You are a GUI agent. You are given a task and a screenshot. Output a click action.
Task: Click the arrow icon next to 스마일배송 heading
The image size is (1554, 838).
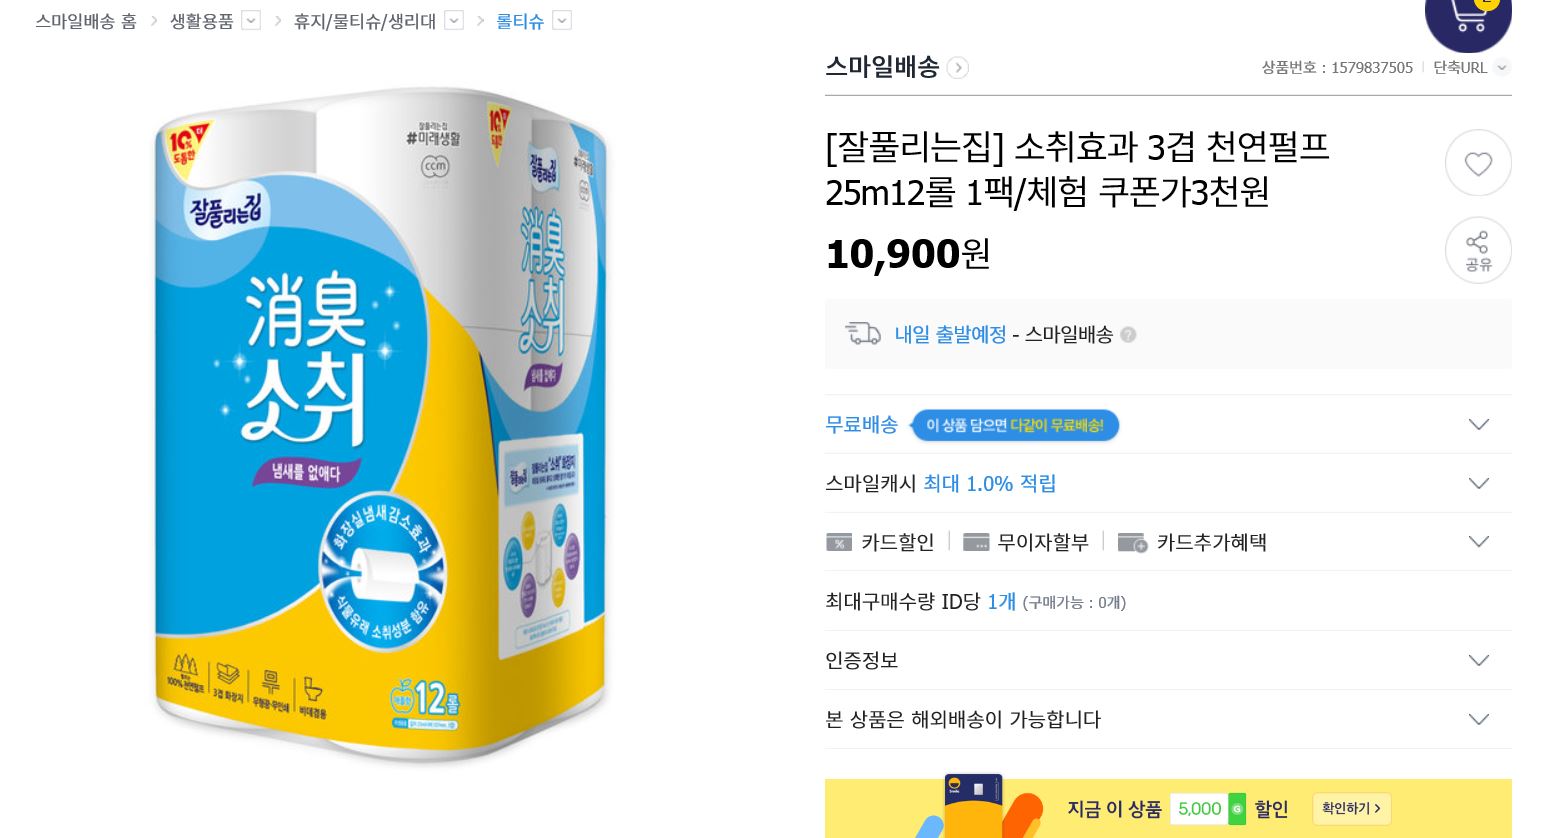(958, 68)
